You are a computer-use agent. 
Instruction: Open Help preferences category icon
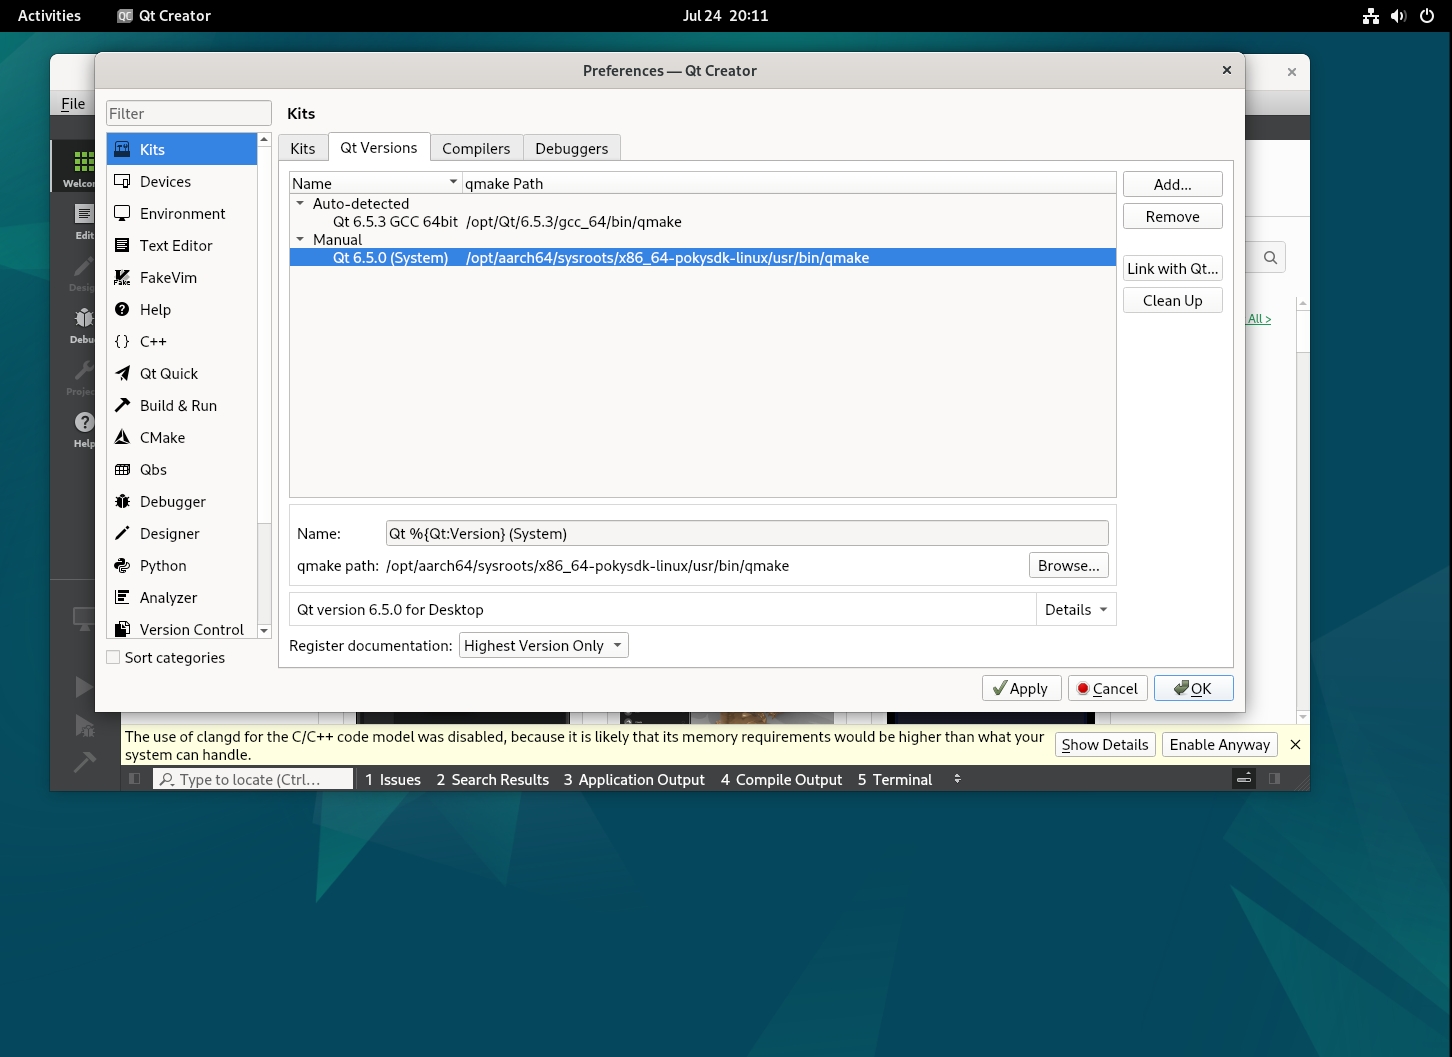[123, 309]
